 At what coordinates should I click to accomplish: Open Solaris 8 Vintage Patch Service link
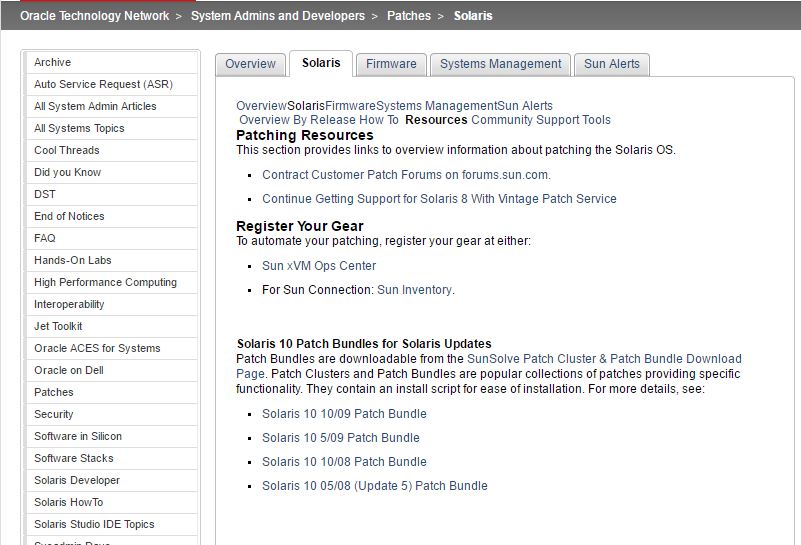pyautogui.click(x=439, y=199)
